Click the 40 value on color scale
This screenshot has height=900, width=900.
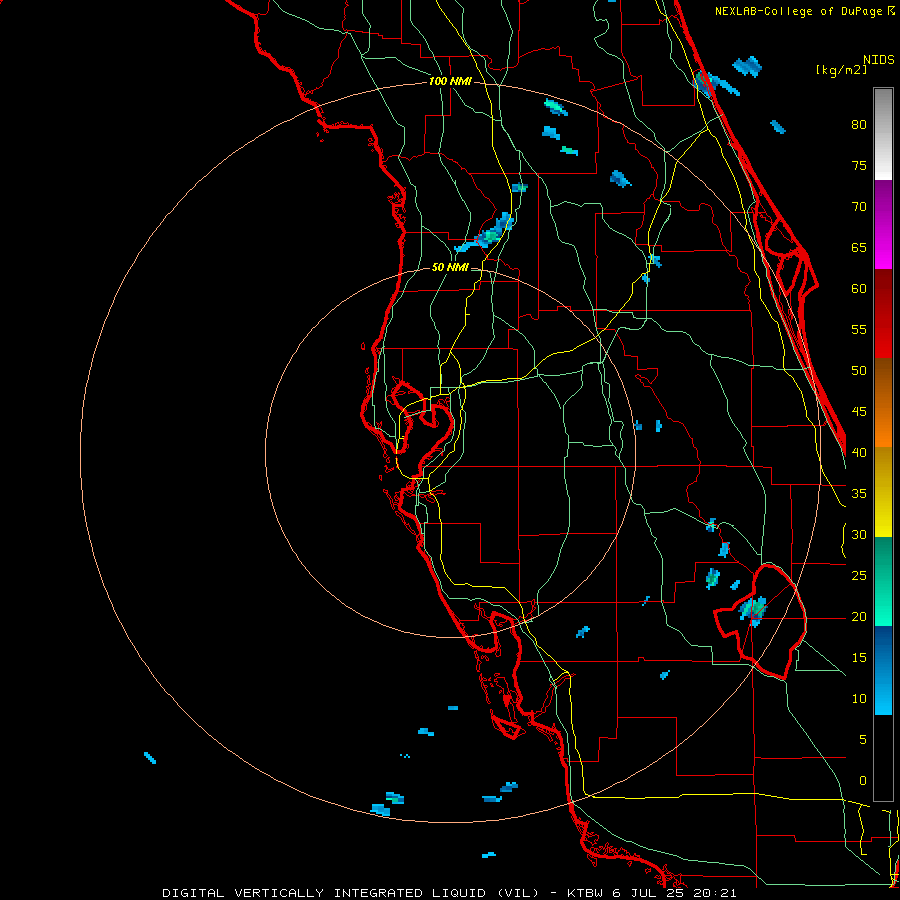click(x=859, y=453)
